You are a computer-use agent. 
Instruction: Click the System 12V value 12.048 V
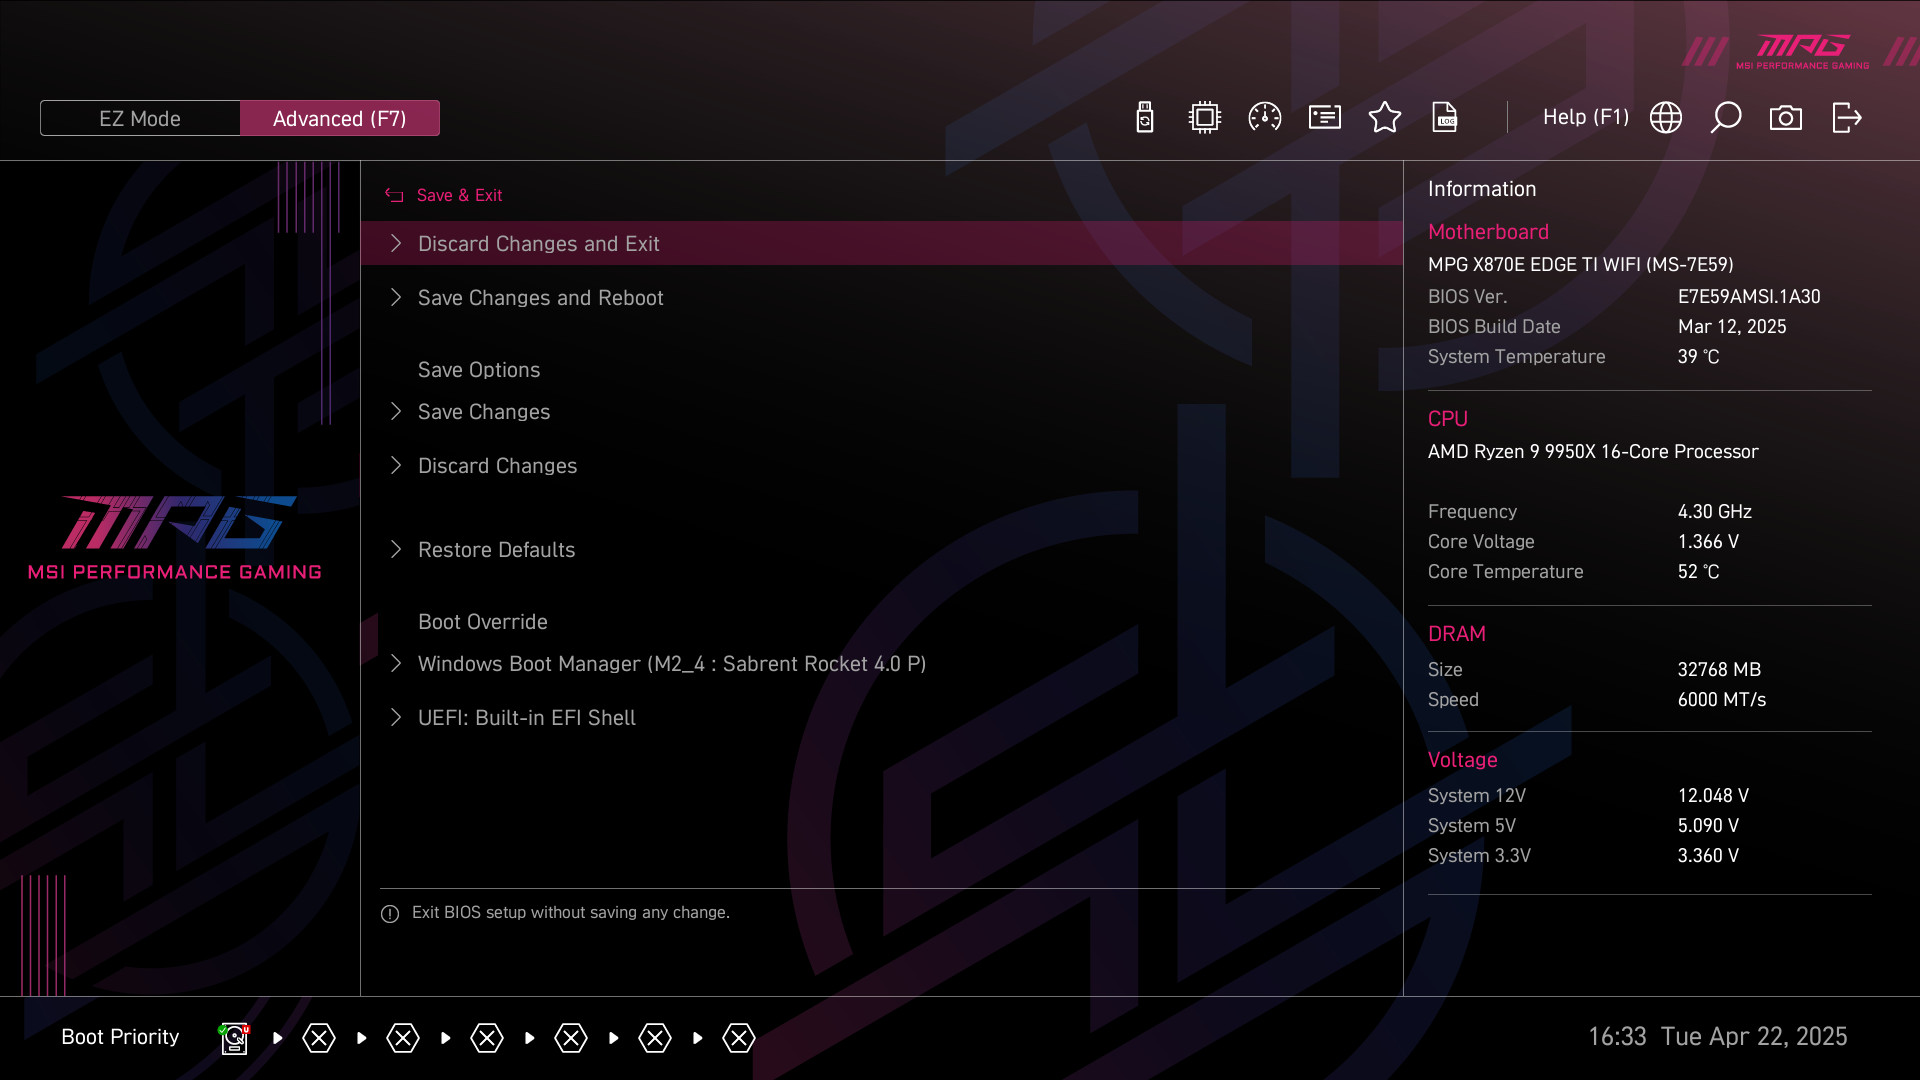pyautogui.click(x=1713, y=796)
